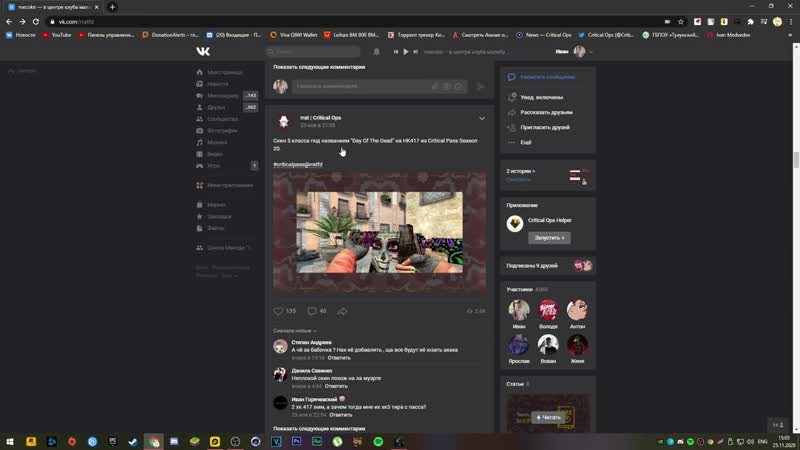
Task: Open YouTube bookmark in bookmarks bar
Action: pyautogui.click(x=57, y=35)
